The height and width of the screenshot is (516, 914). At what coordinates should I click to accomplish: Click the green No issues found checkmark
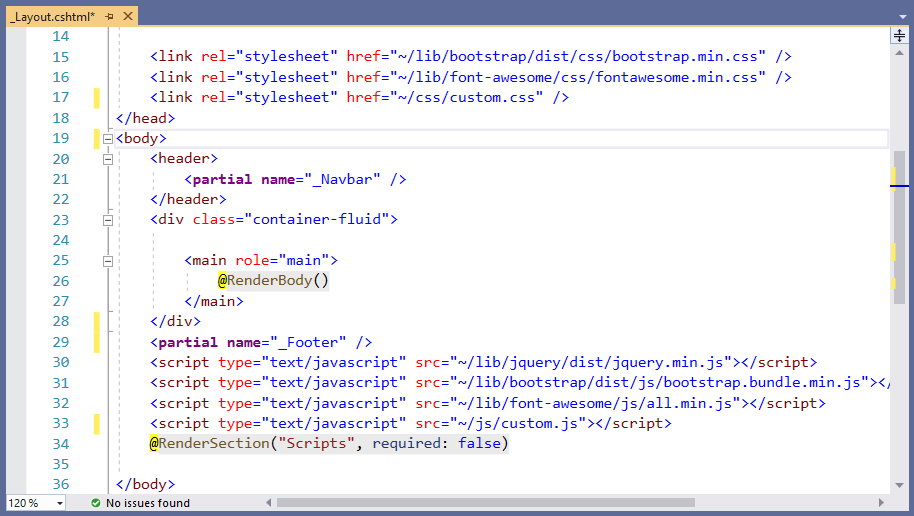click(x=95, y=503)
